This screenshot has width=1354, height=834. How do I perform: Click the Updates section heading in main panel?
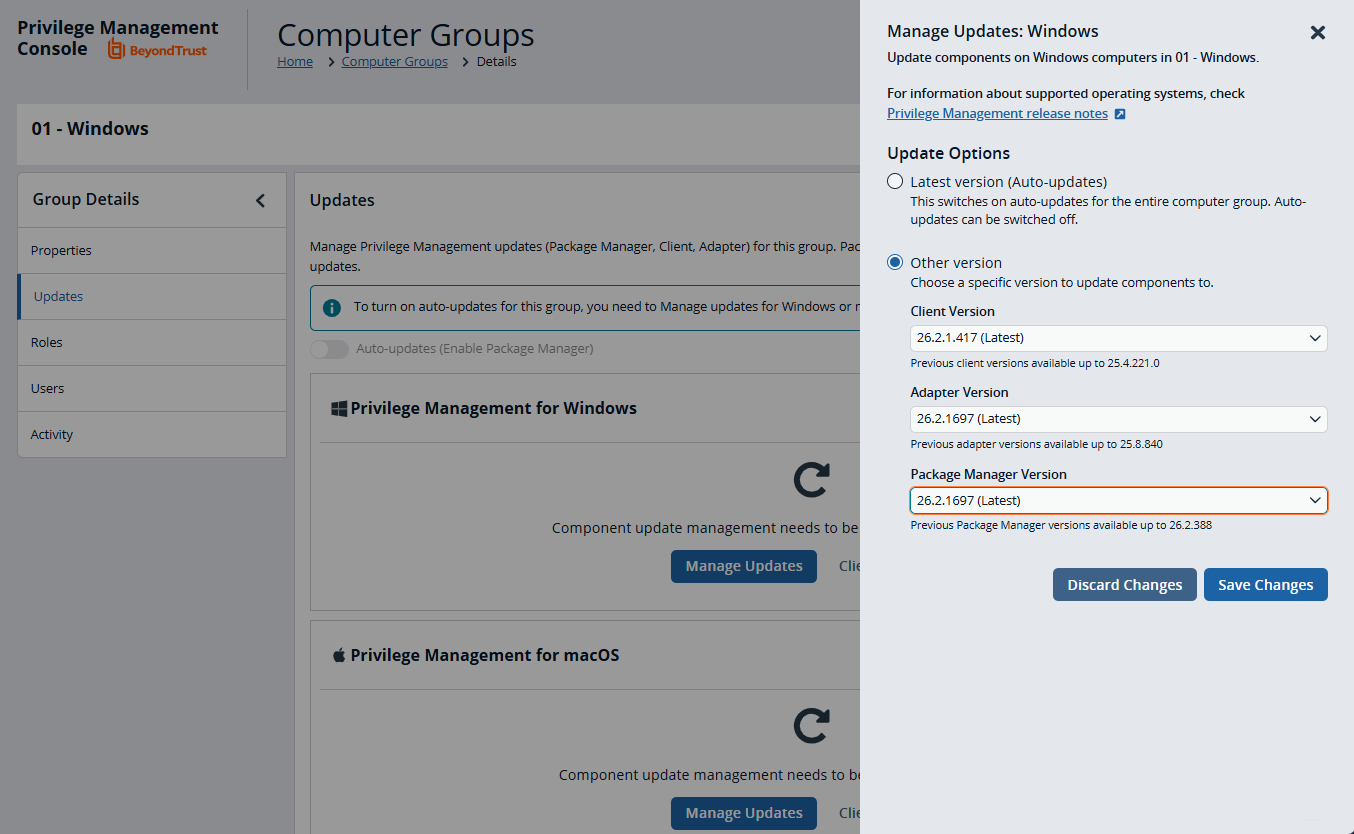pos(342,200)
